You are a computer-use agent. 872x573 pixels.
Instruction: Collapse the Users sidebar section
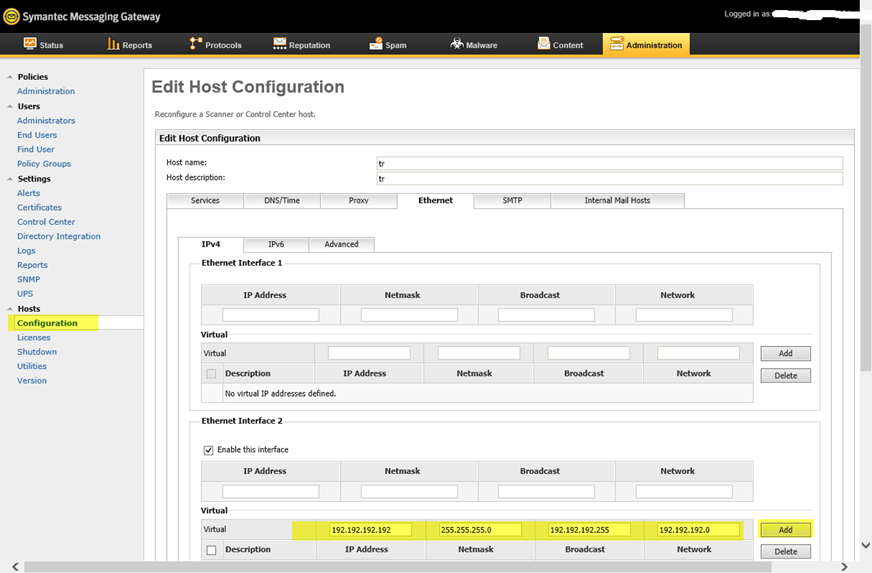pos(10,106)
